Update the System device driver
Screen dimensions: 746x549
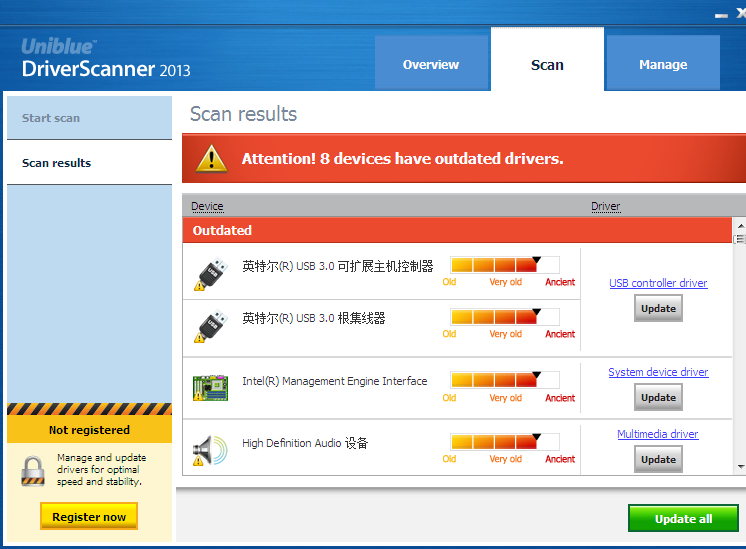click(x=658, y=397)
